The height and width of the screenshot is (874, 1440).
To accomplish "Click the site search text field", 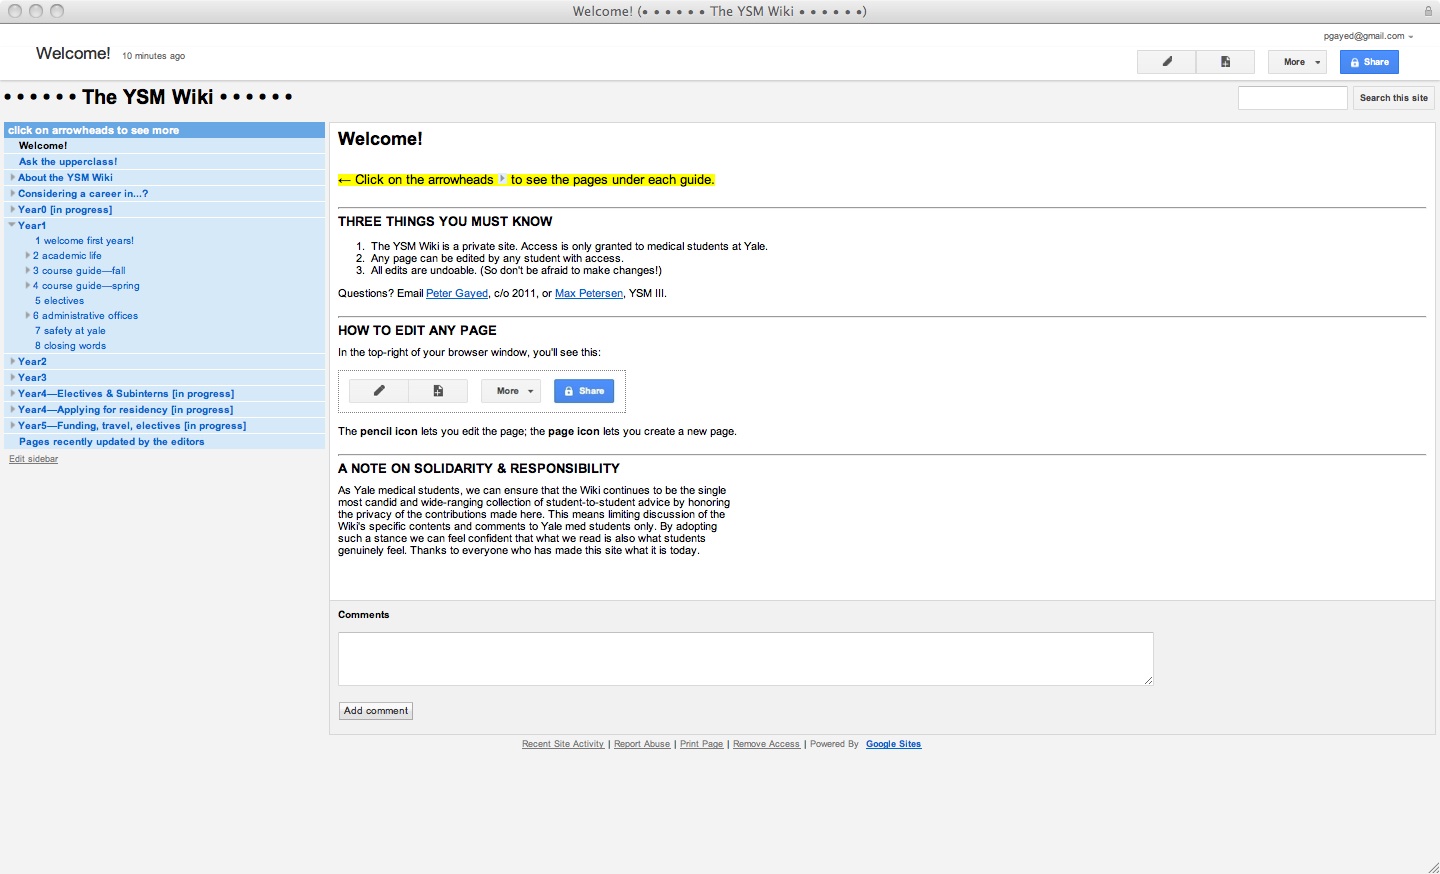I will point(1292,98).
